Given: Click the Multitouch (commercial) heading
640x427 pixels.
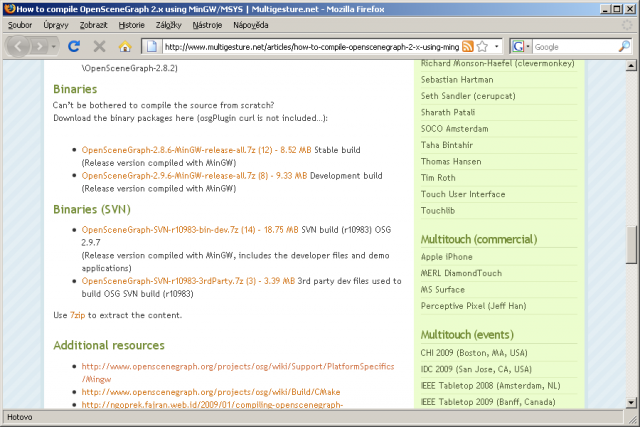Looking at the screenshot, I should tap(479, 239).
